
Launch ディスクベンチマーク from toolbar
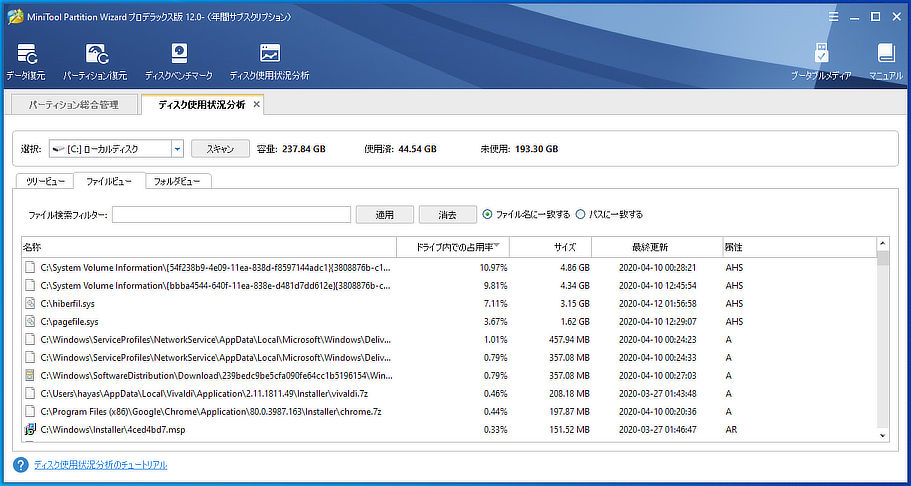click(178, 61)
